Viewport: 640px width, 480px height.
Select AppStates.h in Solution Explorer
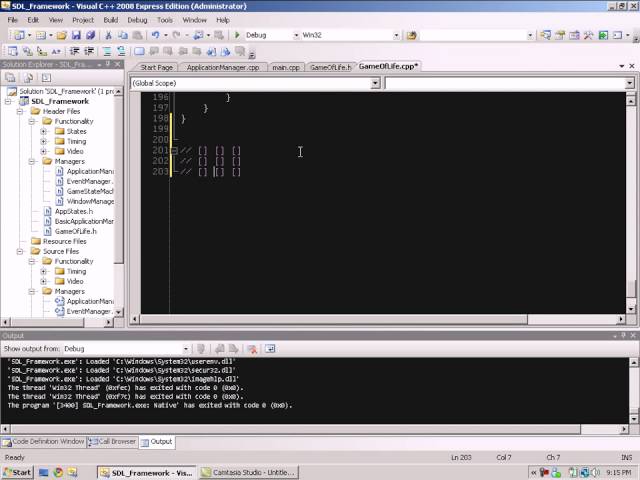click(74, 211)
